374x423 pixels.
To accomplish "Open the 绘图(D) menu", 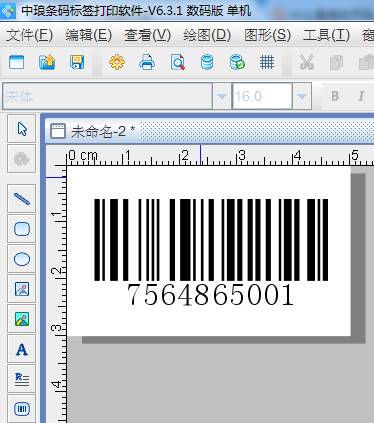I will coord(207,35).
